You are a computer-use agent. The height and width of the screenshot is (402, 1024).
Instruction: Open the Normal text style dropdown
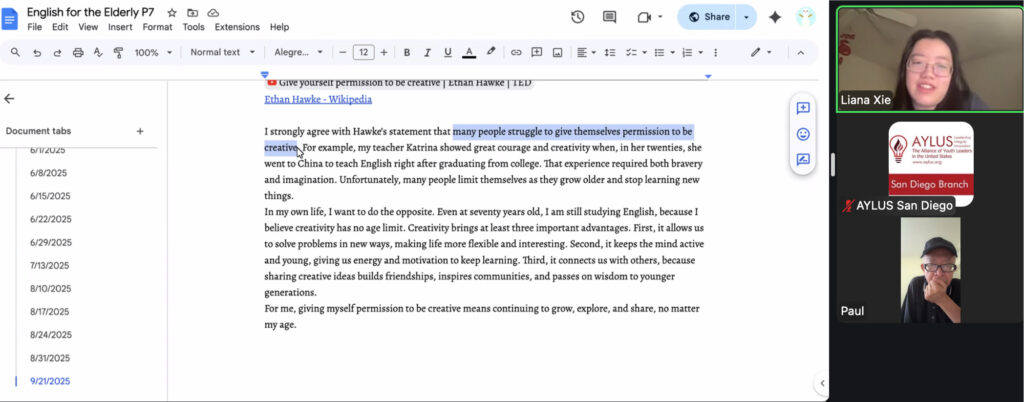(222, 52)
